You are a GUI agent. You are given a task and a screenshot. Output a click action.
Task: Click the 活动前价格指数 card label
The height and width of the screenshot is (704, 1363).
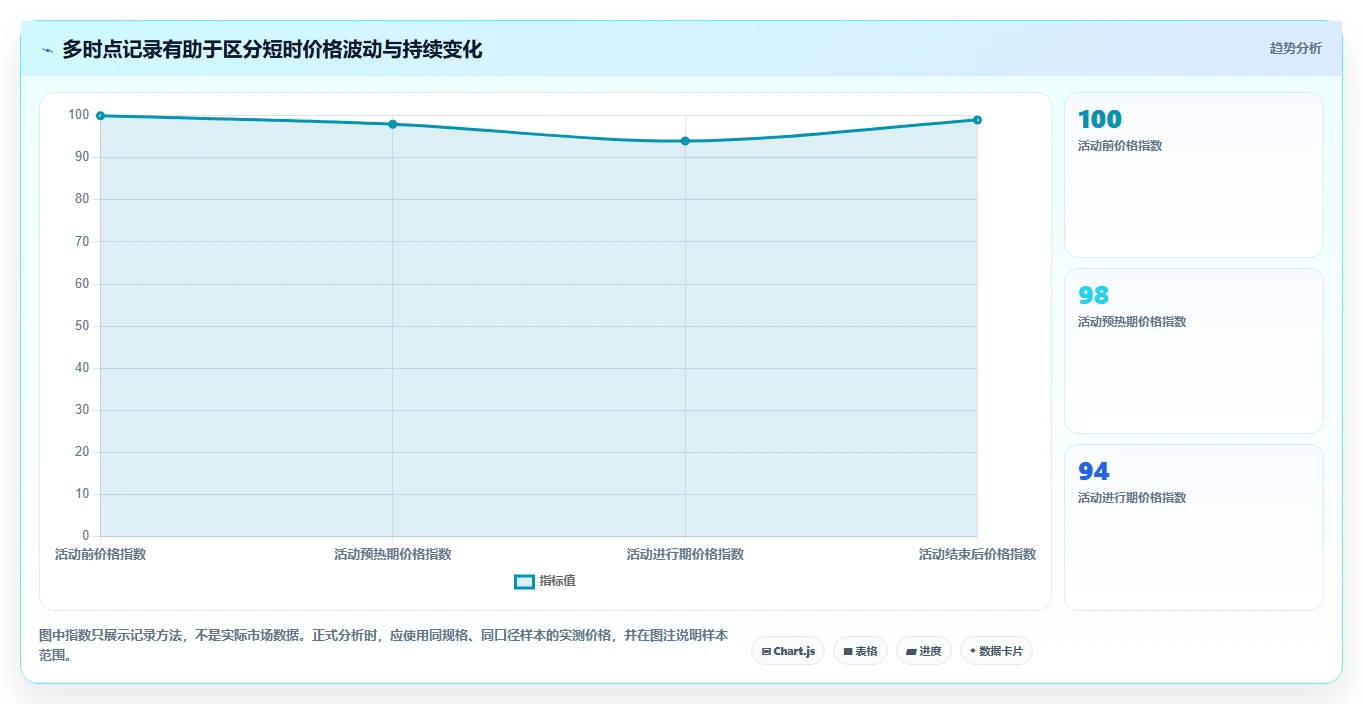(1120, 146)
